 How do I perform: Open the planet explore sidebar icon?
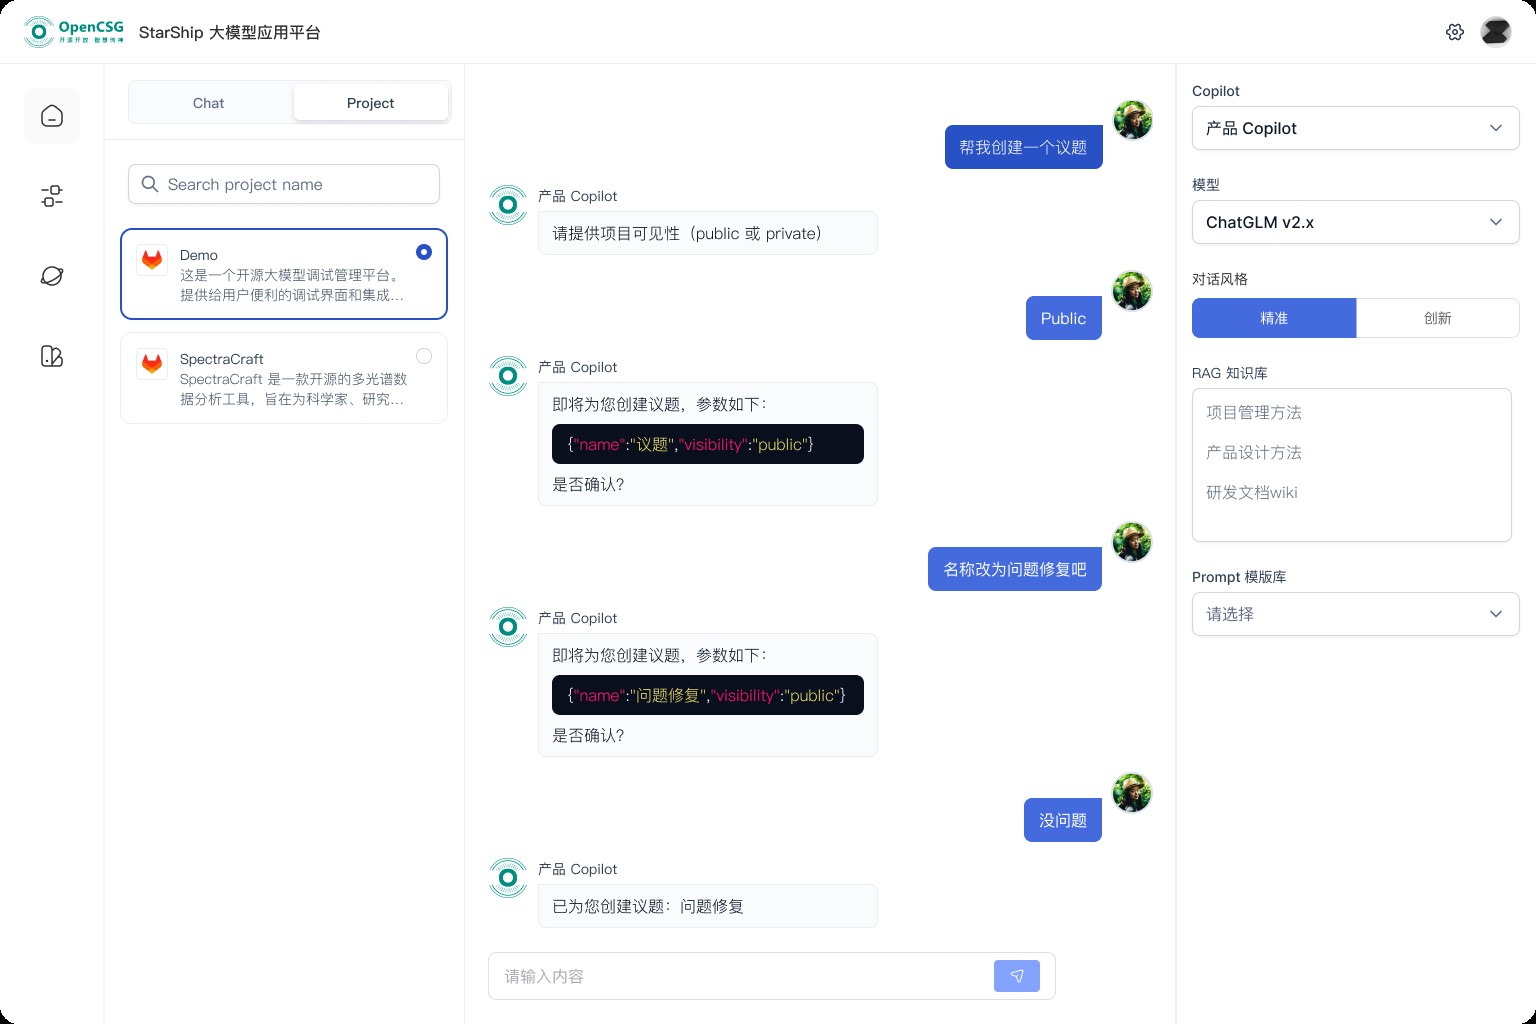[x=52, y=276]
